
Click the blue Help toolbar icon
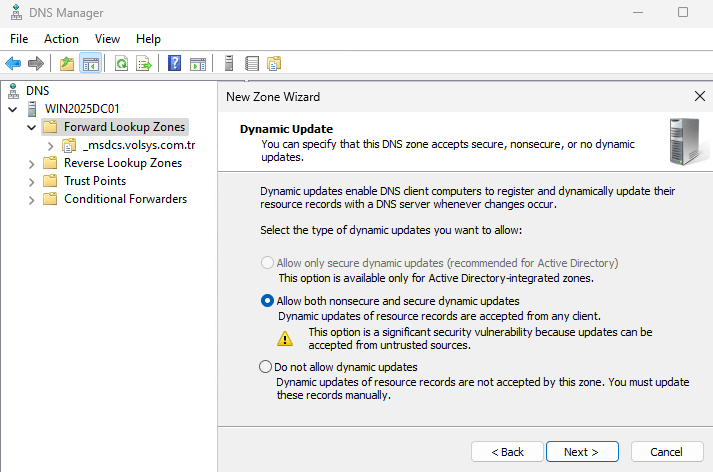[x=175, y=63]
